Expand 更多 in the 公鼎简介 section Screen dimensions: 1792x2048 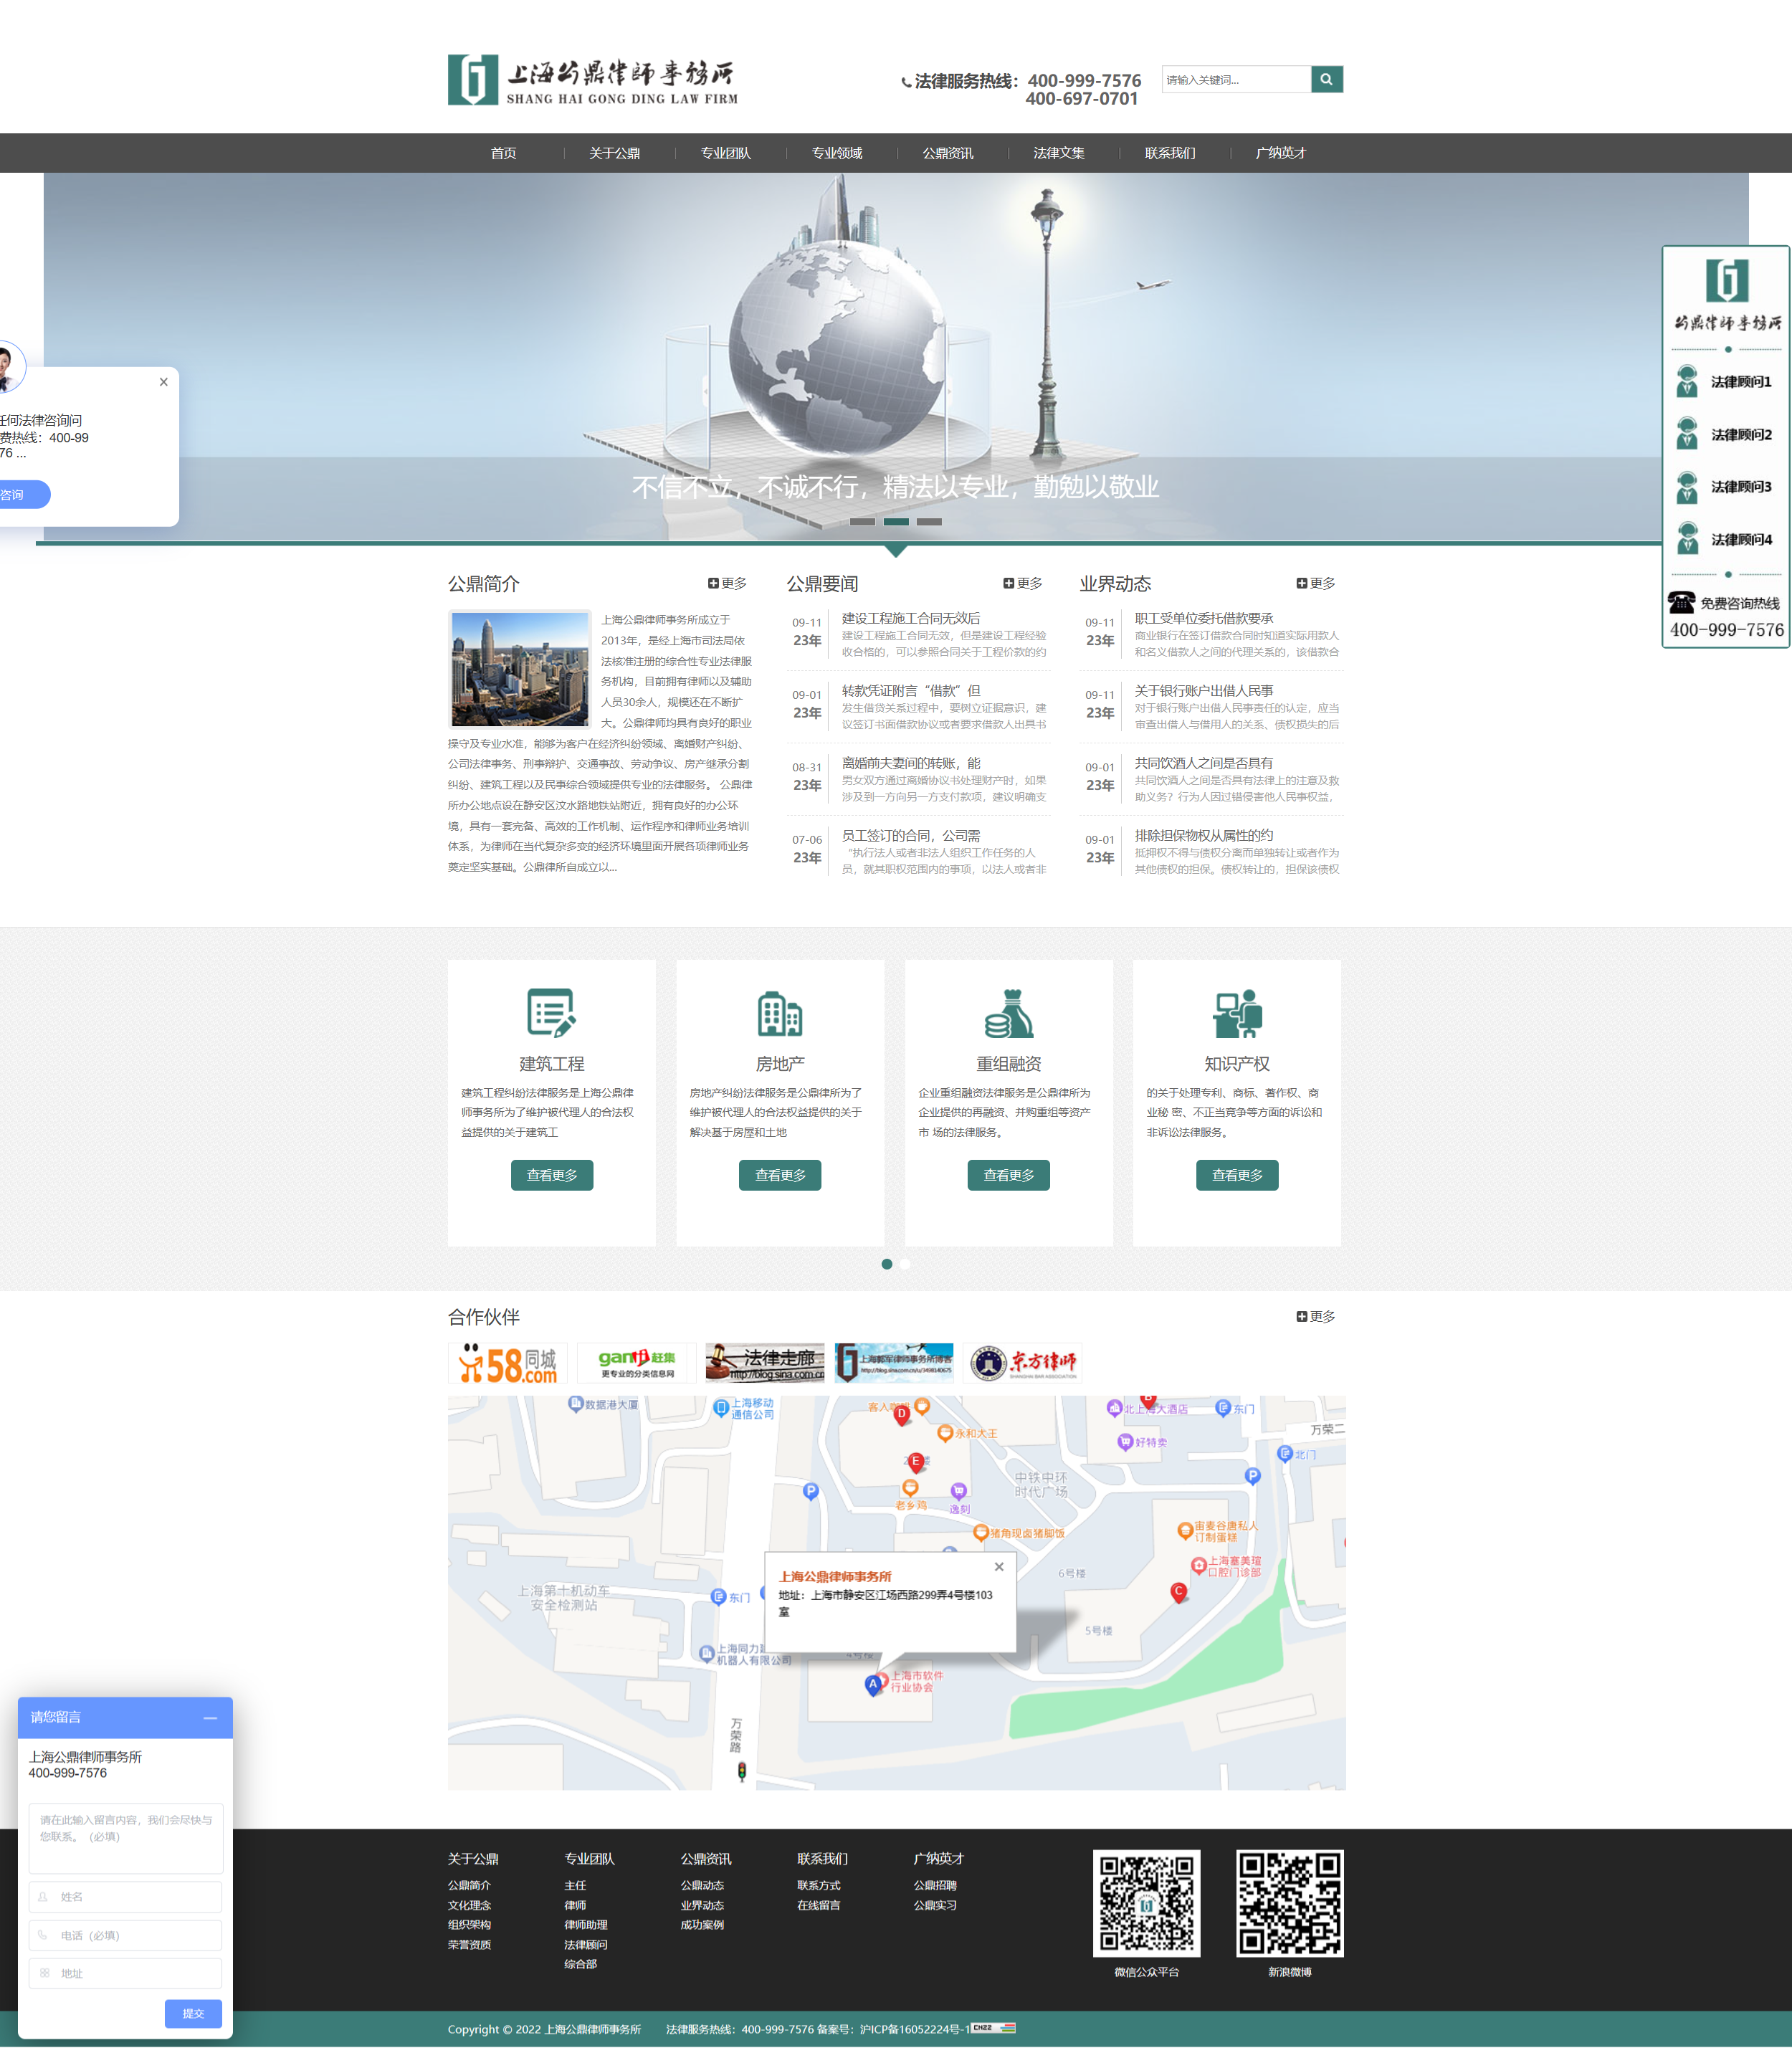(727, 583)
